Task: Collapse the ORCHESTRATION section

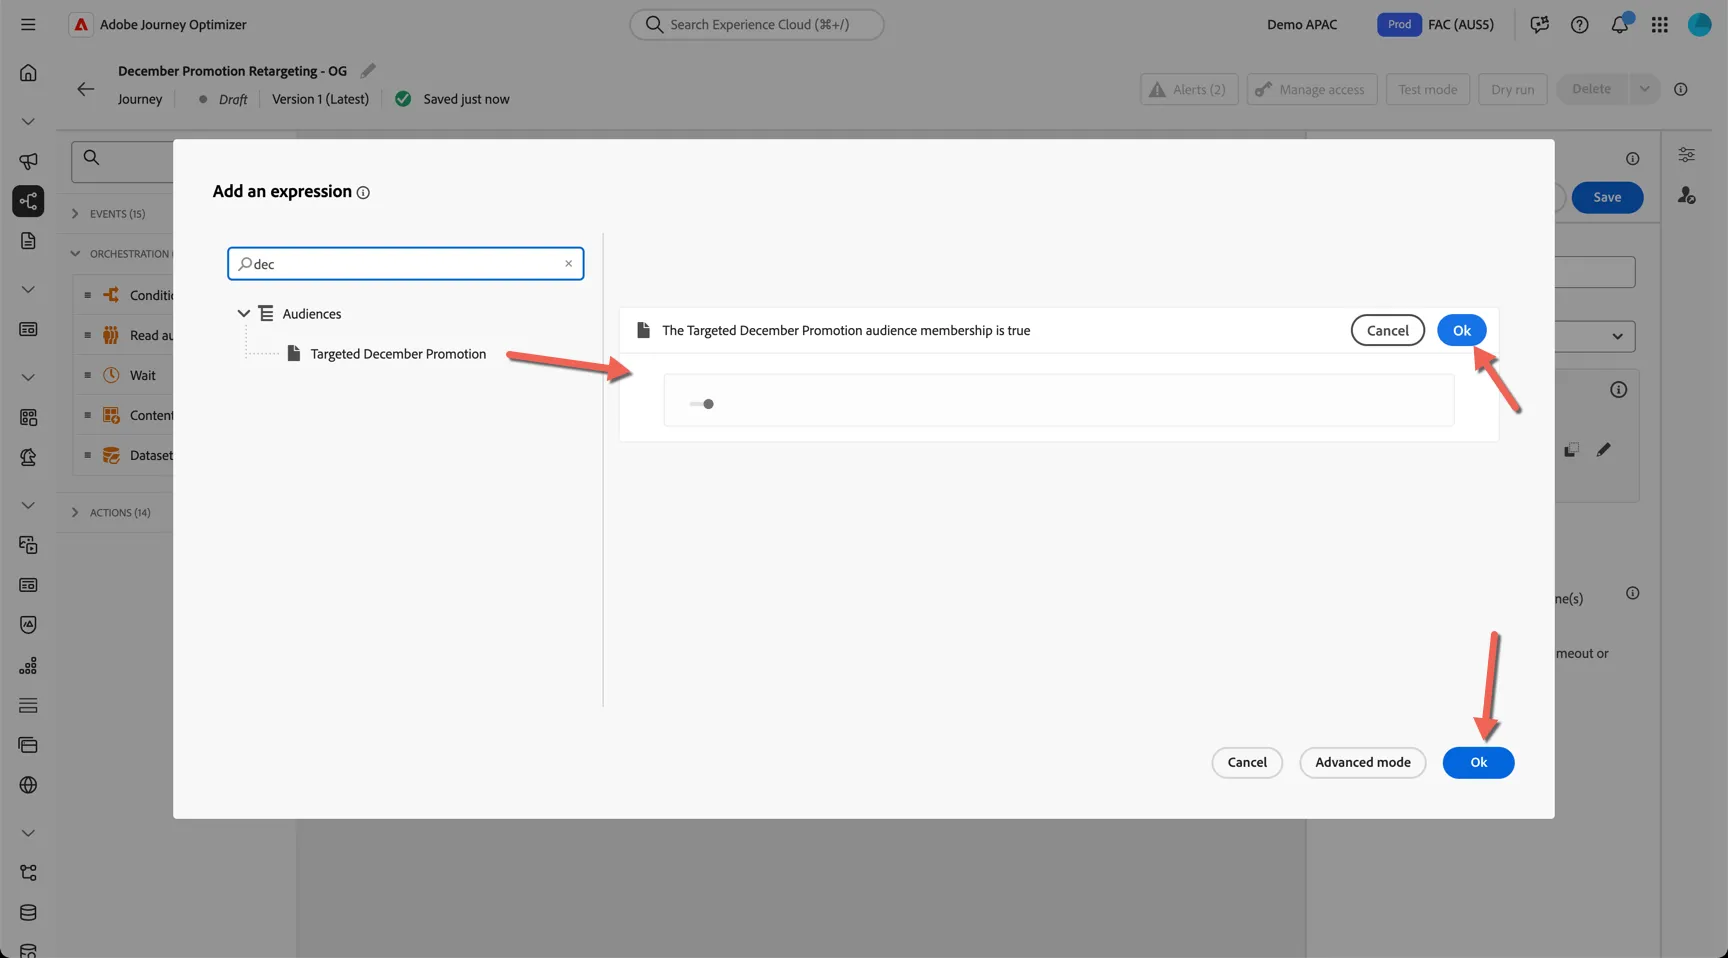Action: click(75, 254)
